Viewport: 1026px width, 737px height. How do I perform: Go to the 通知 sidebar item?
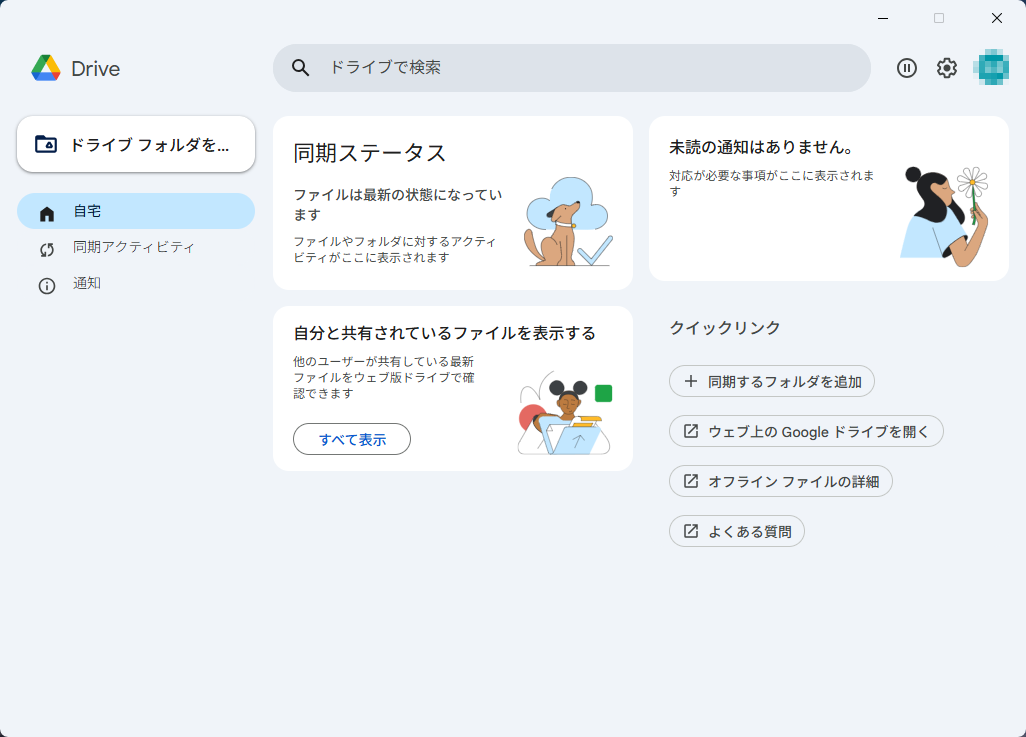(x=87, y=284)
